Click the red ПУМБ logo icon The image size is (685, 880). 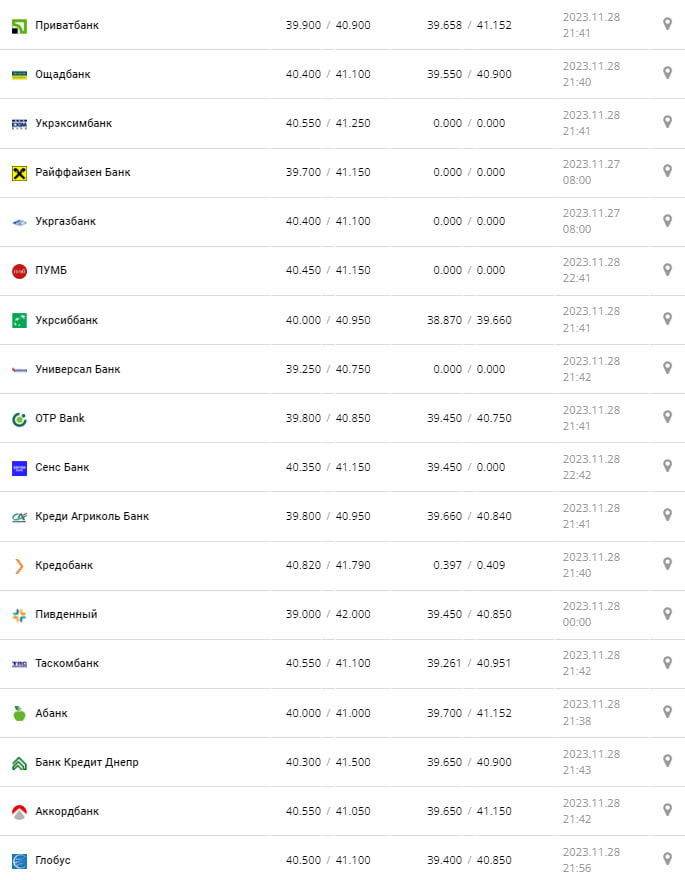tap(19, 271)
